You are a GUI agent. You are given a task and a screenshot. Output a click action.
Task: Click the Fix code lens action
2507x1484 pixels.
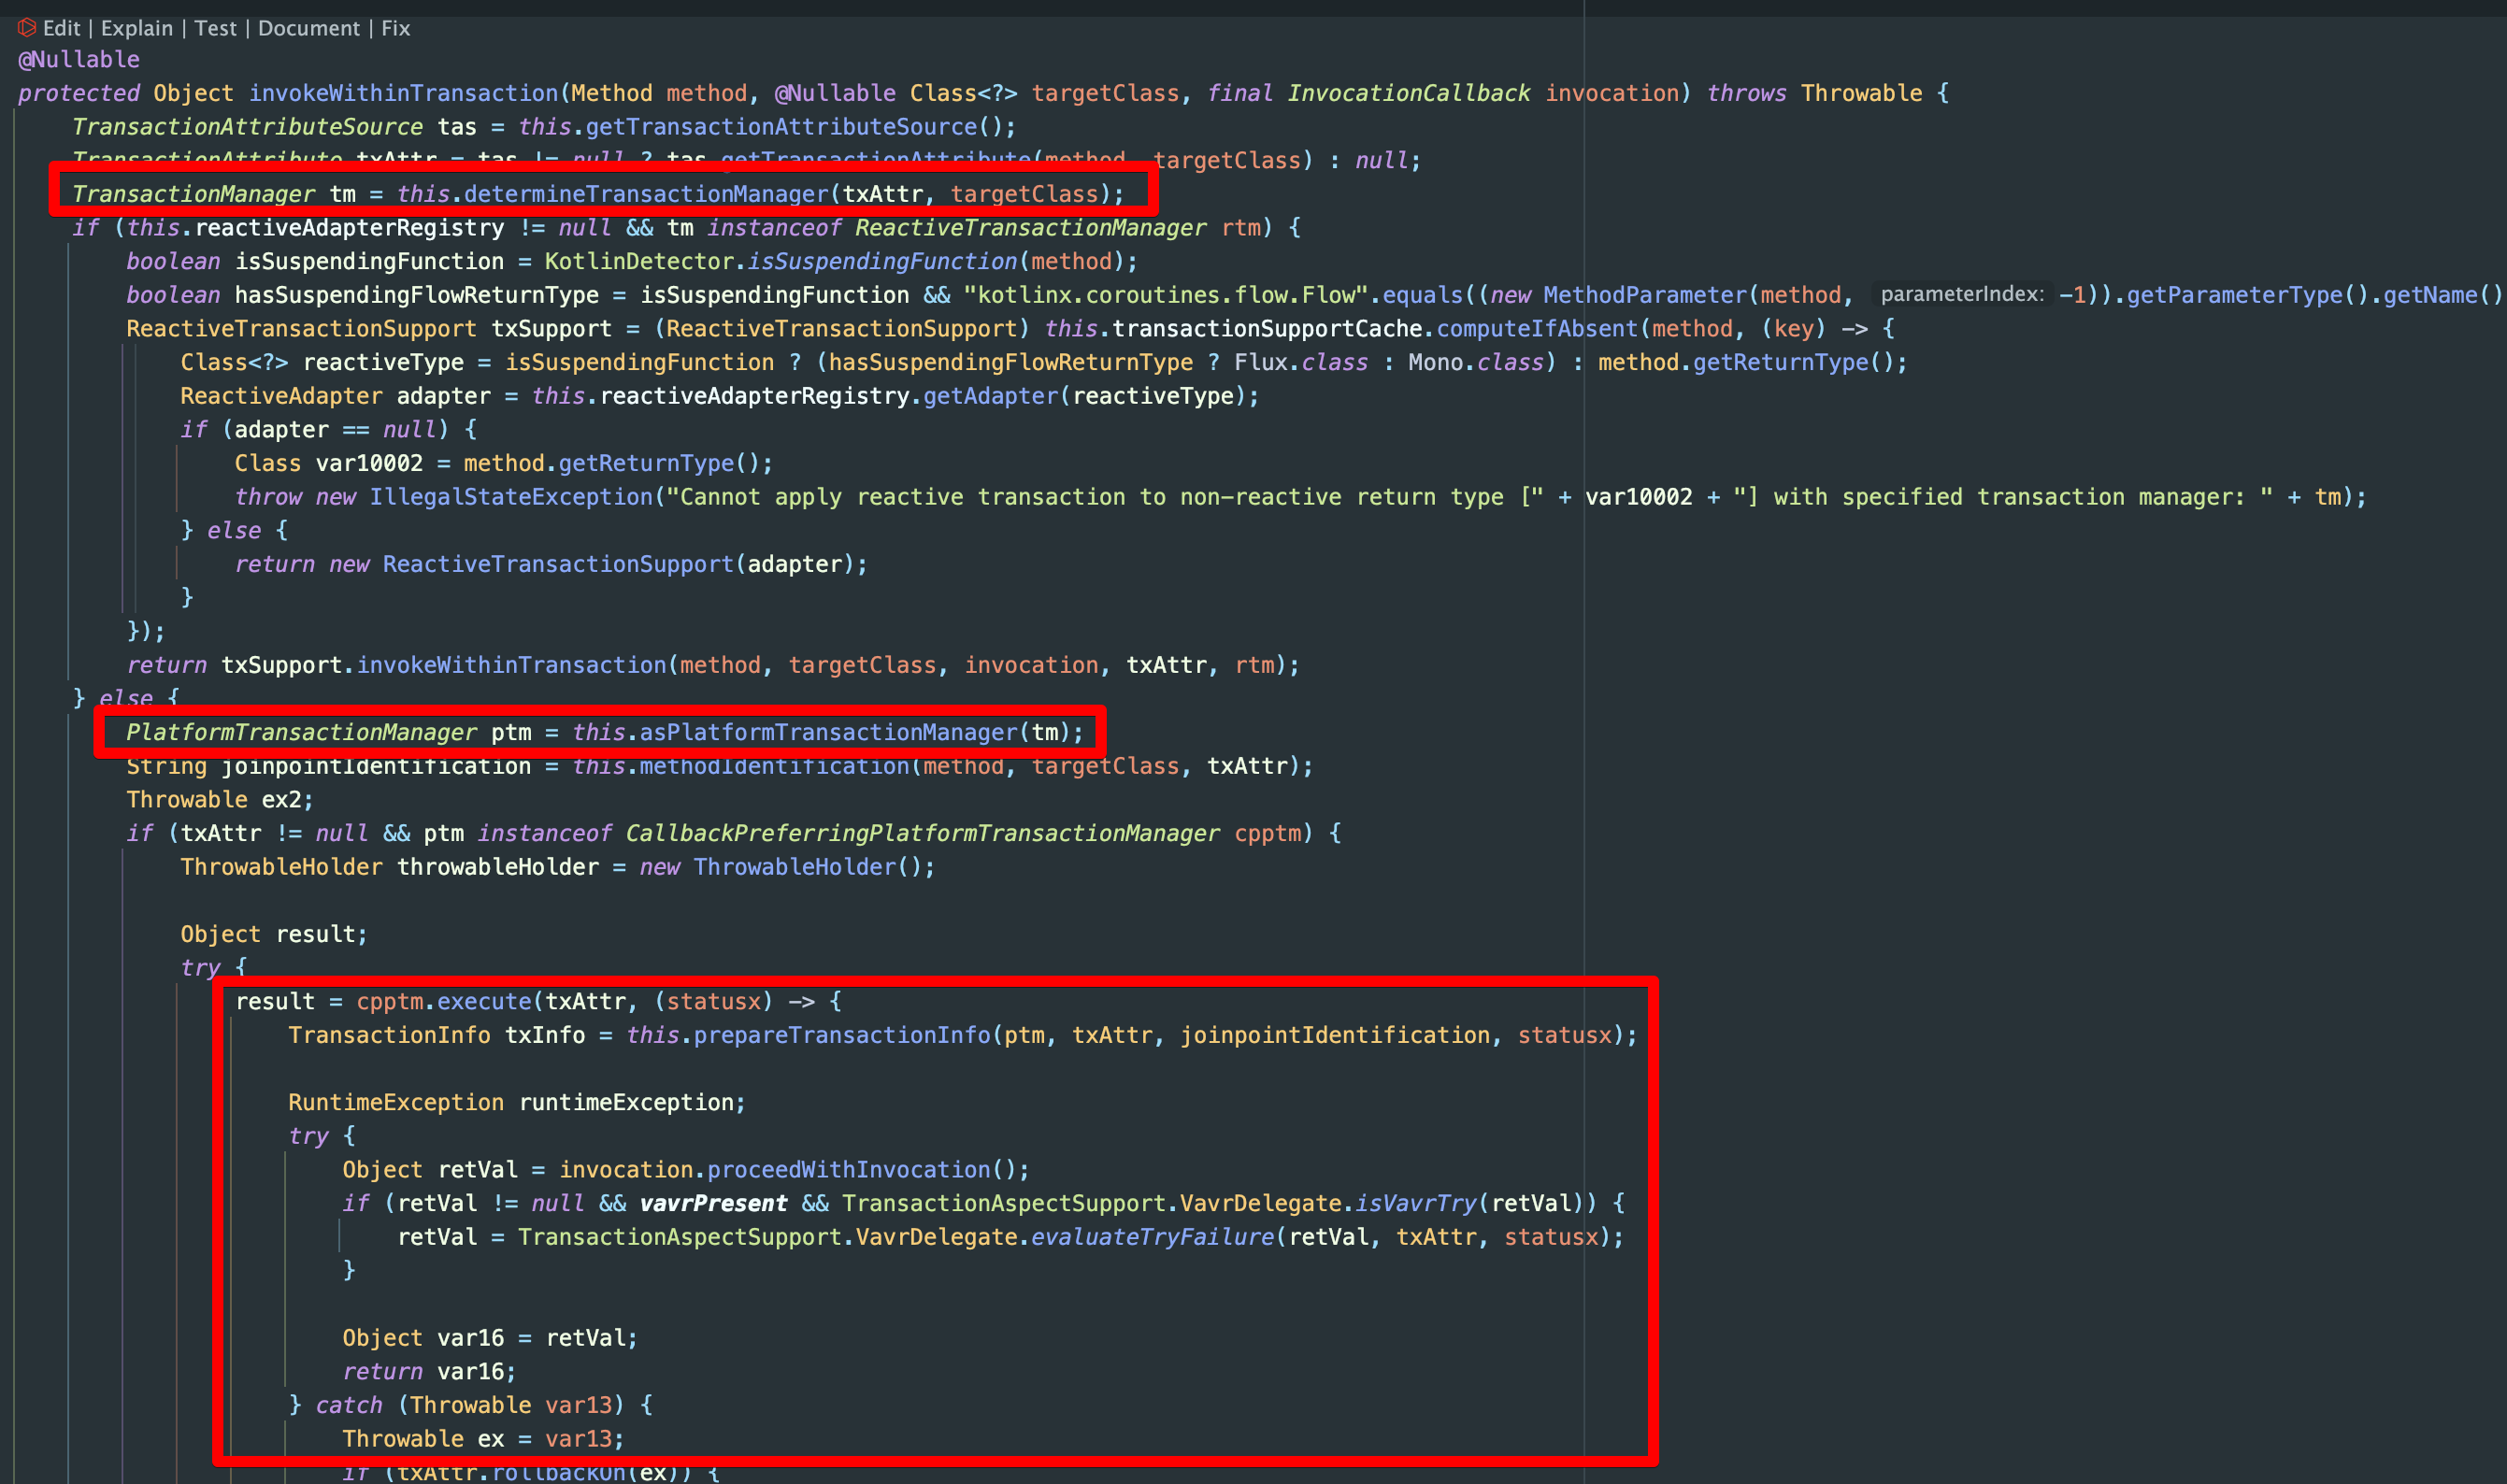point(396,28)
